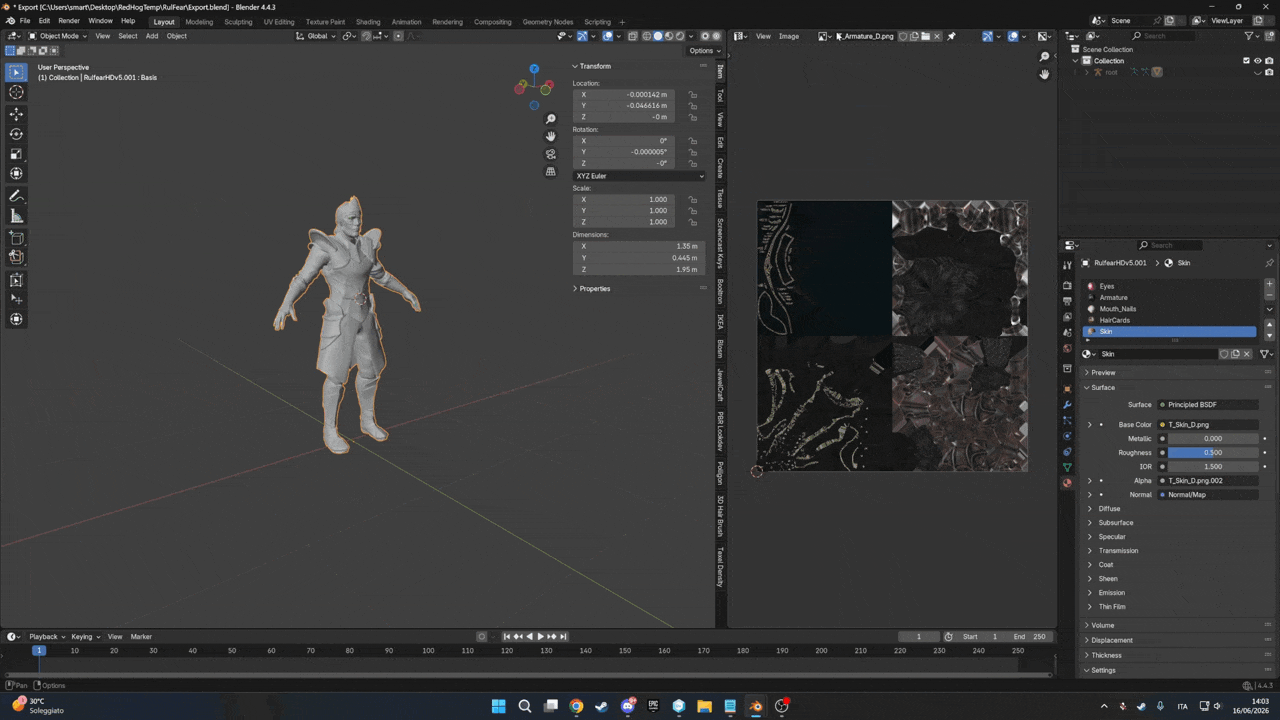The height and width of the screenshot is (720, 1280).
Task: Open the Output properties tab icon
Action: coord(1067,301)
